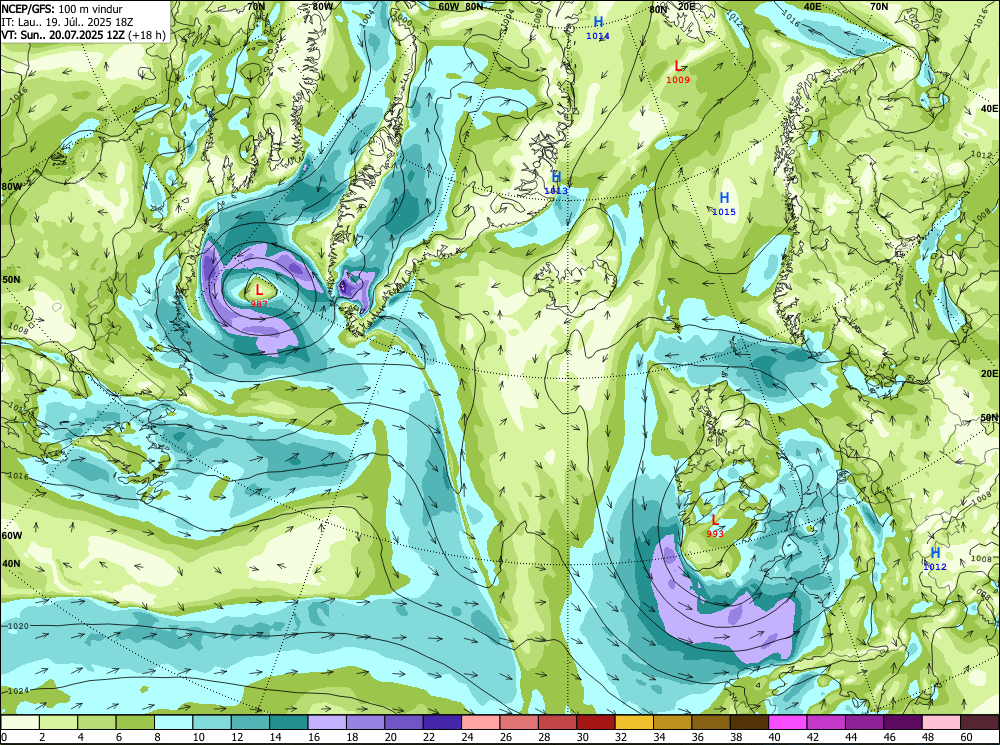Select the 987 pressure value label

point(259,304)
